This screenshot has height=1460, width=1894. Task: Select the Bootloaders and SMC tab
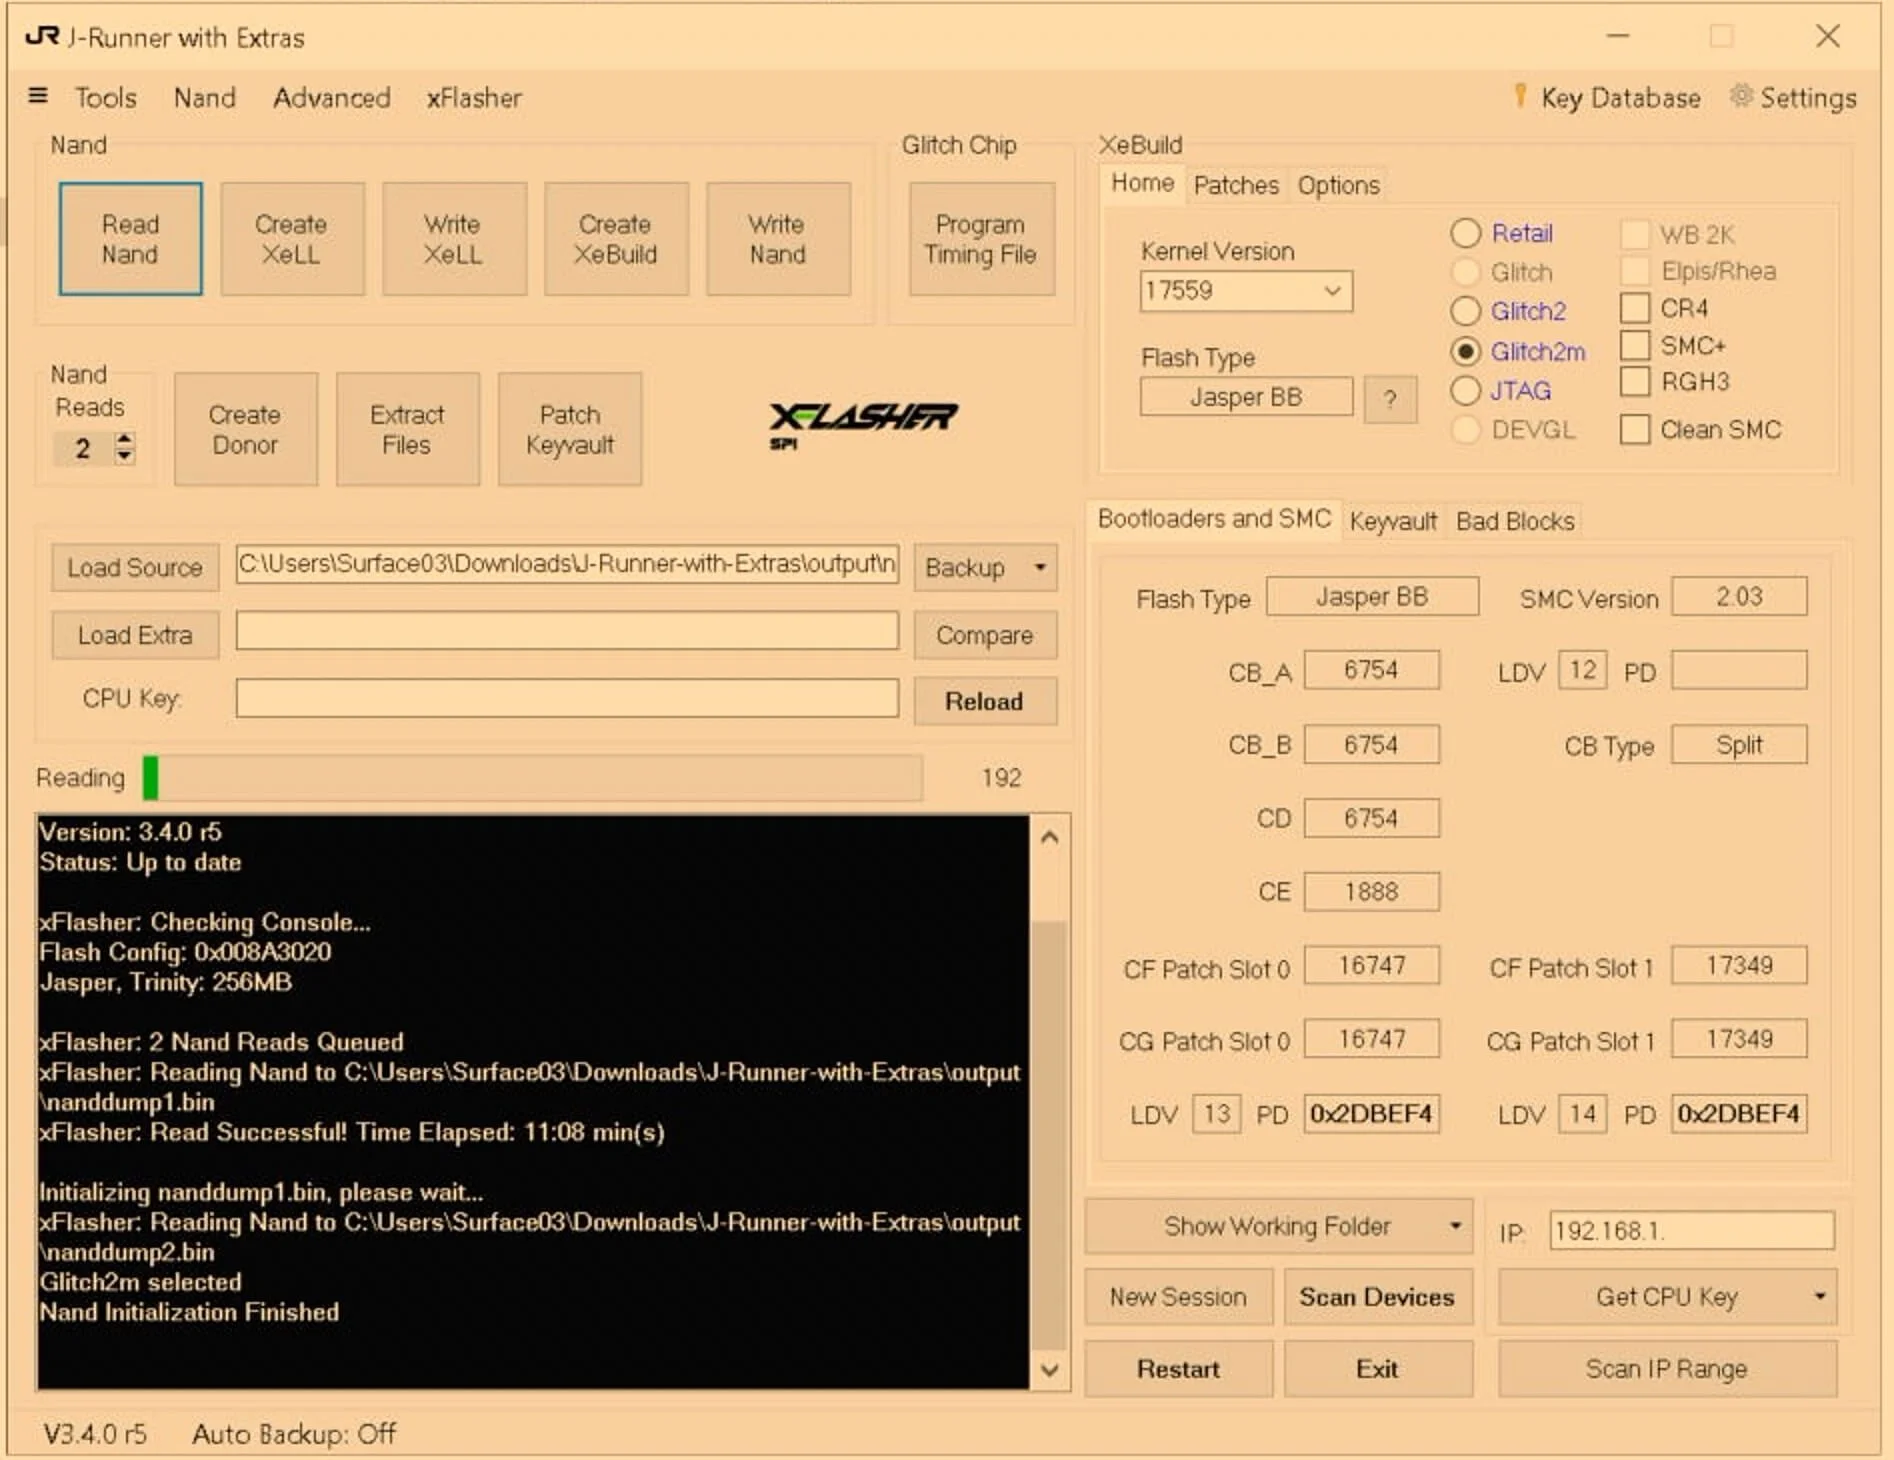click(1214, 519)
